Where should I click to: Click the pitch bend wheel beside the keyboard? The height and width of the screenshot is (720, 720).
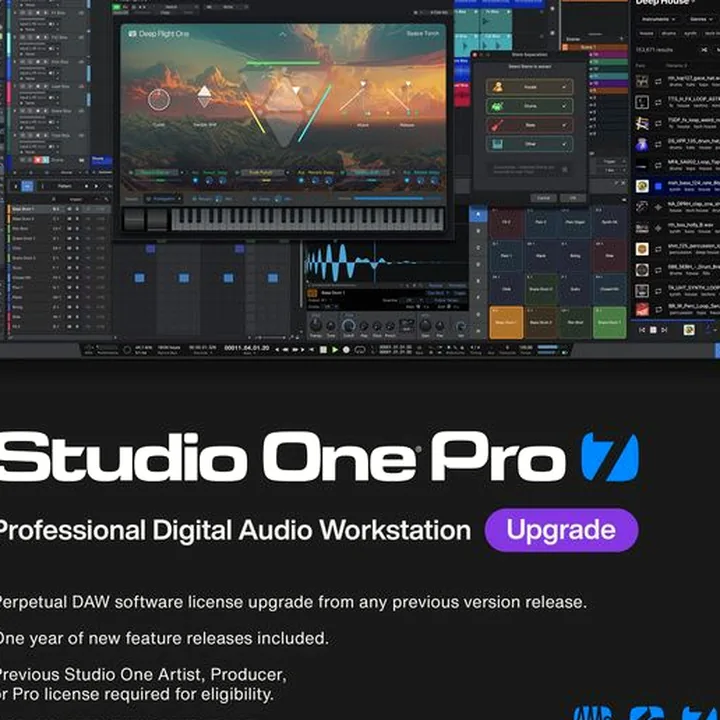(134, 219)
